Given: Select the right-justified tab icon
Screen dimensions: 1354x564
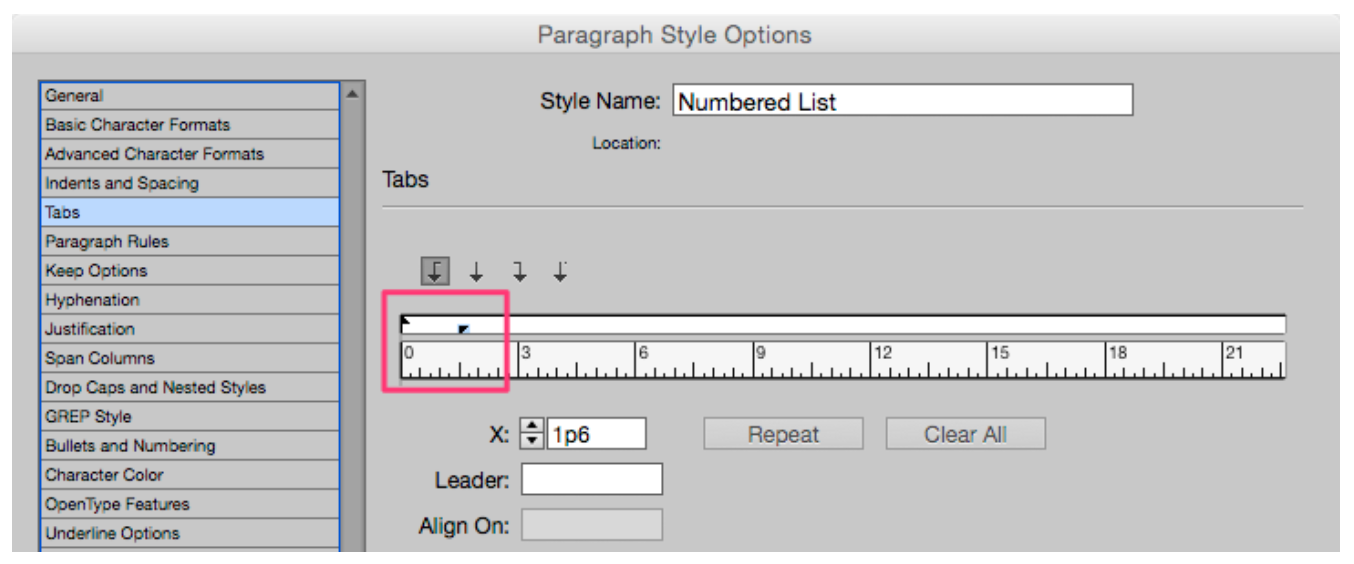Looking at the screenshot, I should pyautogui.click(x=519, y=271).
